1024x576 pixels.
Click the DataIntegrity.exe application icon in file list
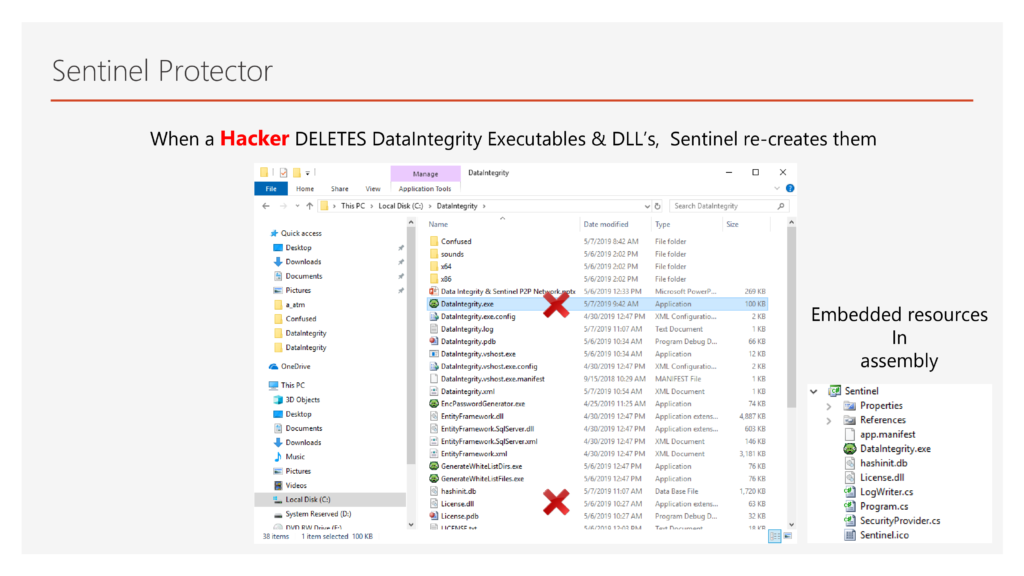point(434,303)
